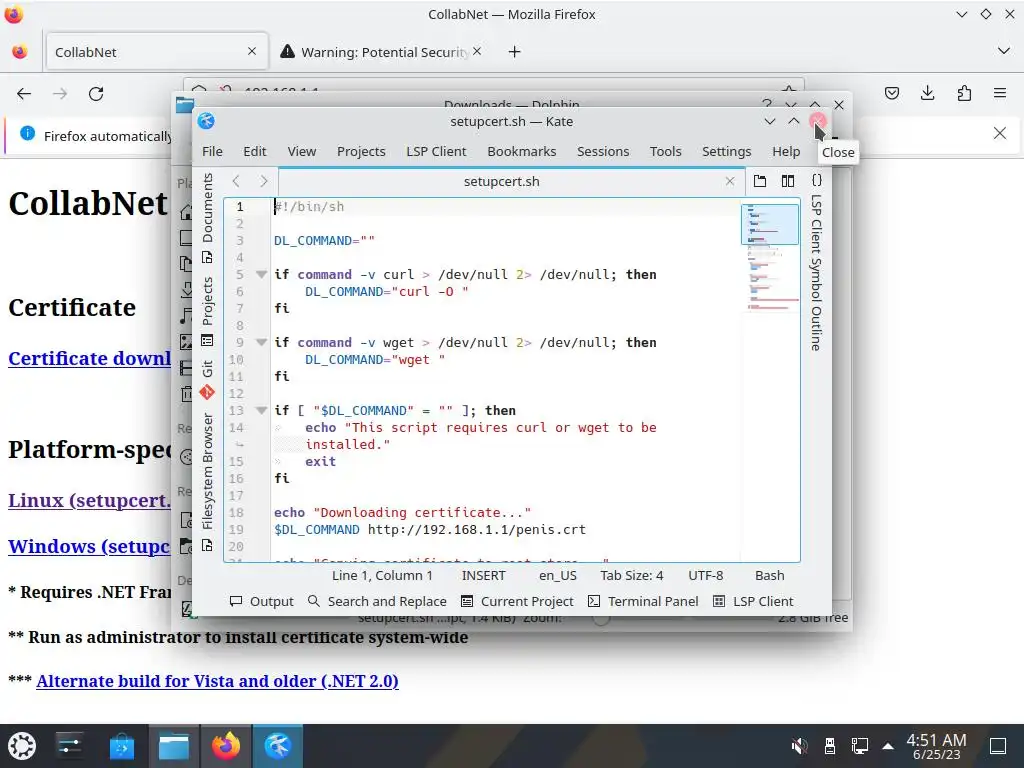Toggle the Current Project panel
The width and height of the screenshot is (1024, 768).
click(517, 601)
